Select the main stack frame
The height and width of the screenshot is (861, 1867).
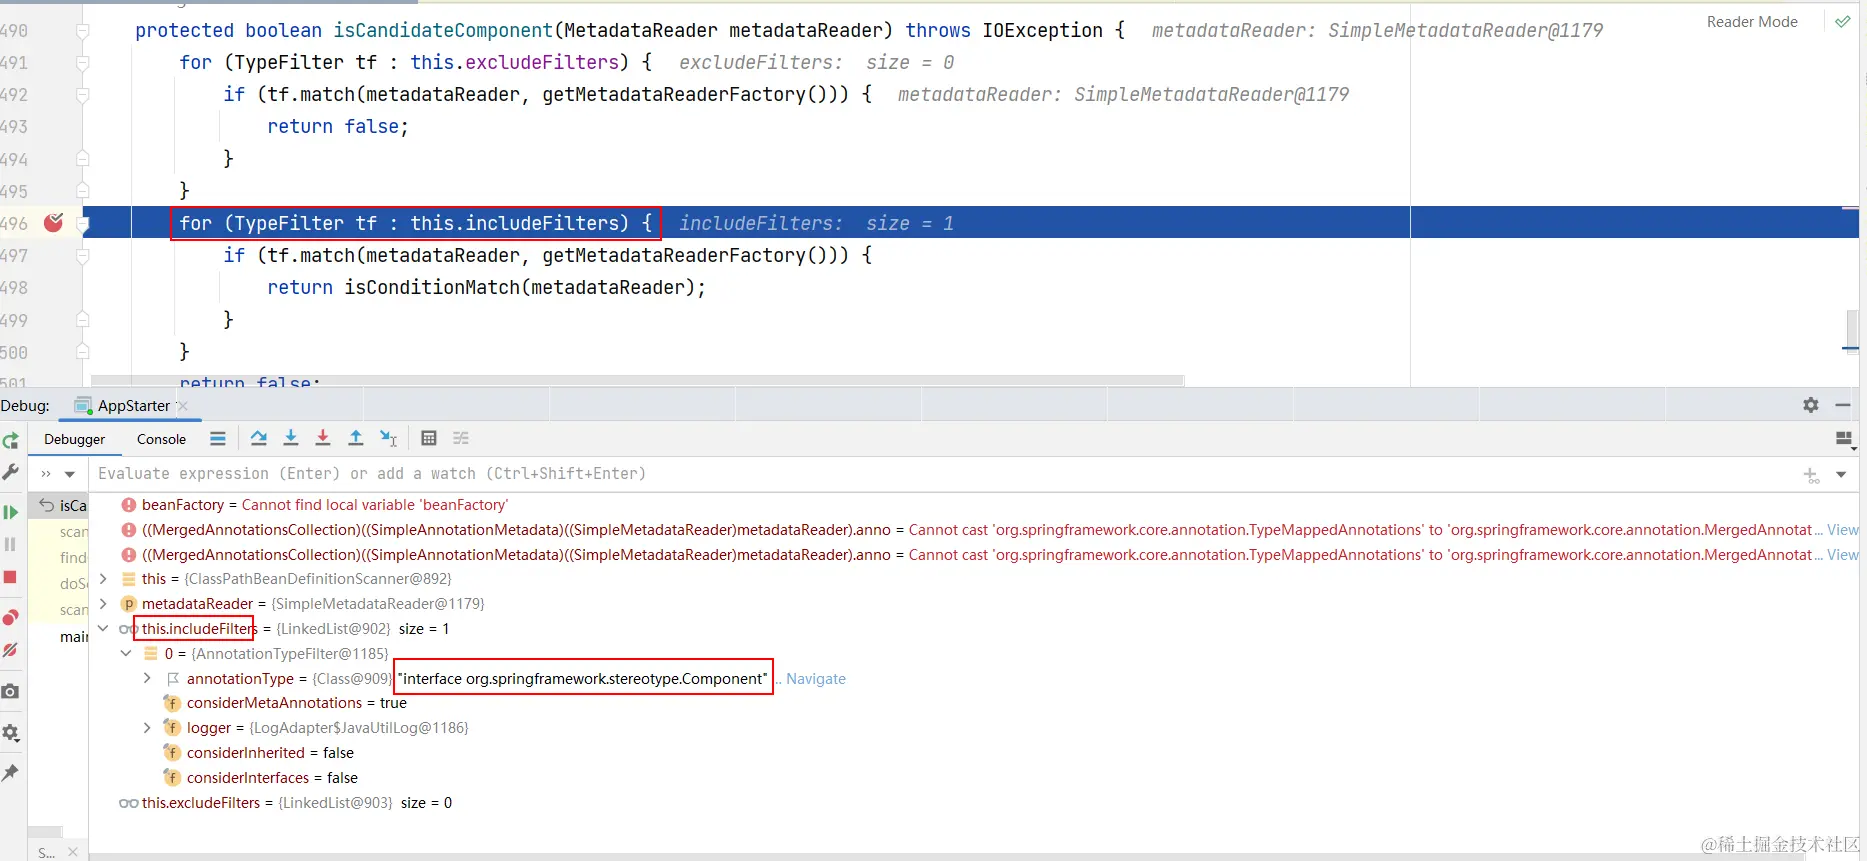coord(73,637)
